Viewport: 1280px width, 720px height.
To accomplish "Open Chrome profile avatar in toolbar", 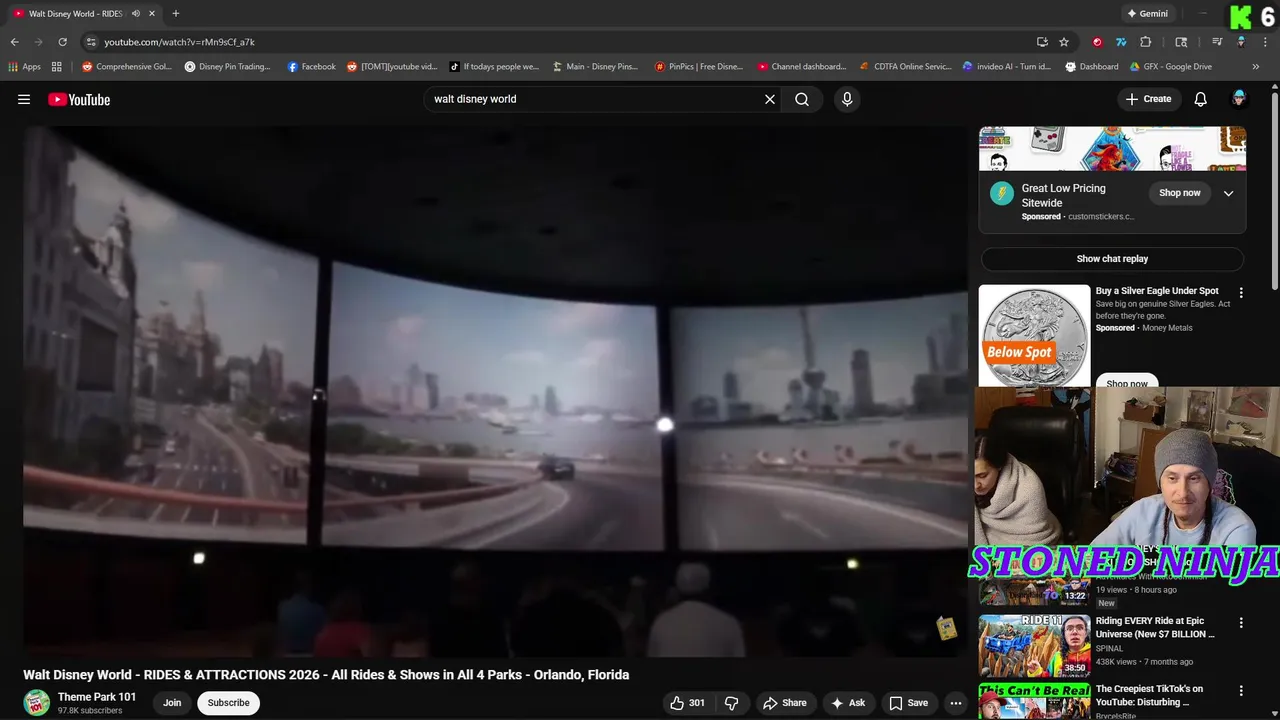I will click(1241, 42).
